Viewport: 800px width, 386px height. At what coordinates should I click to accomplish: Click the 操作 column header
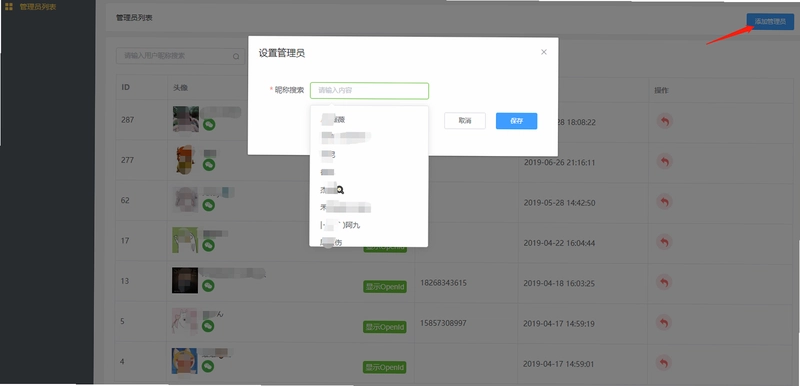(662, 91)
